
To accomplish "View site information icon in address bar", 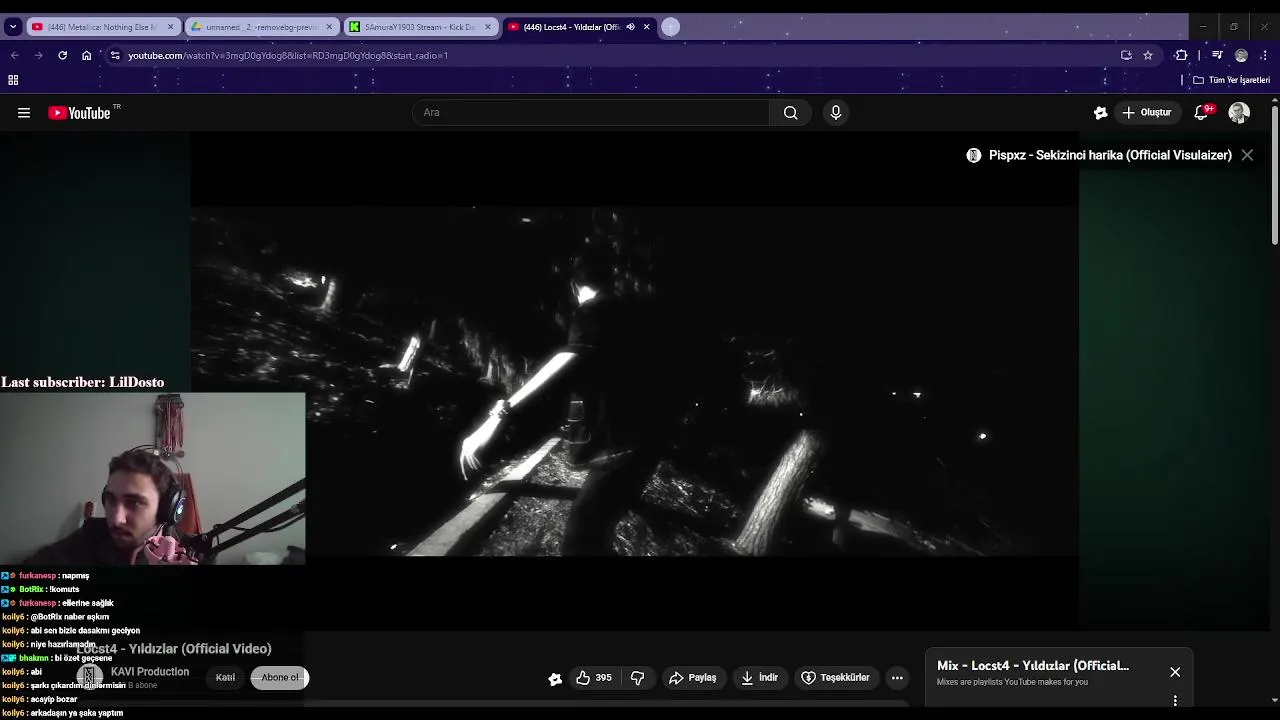I will (115, 55).
